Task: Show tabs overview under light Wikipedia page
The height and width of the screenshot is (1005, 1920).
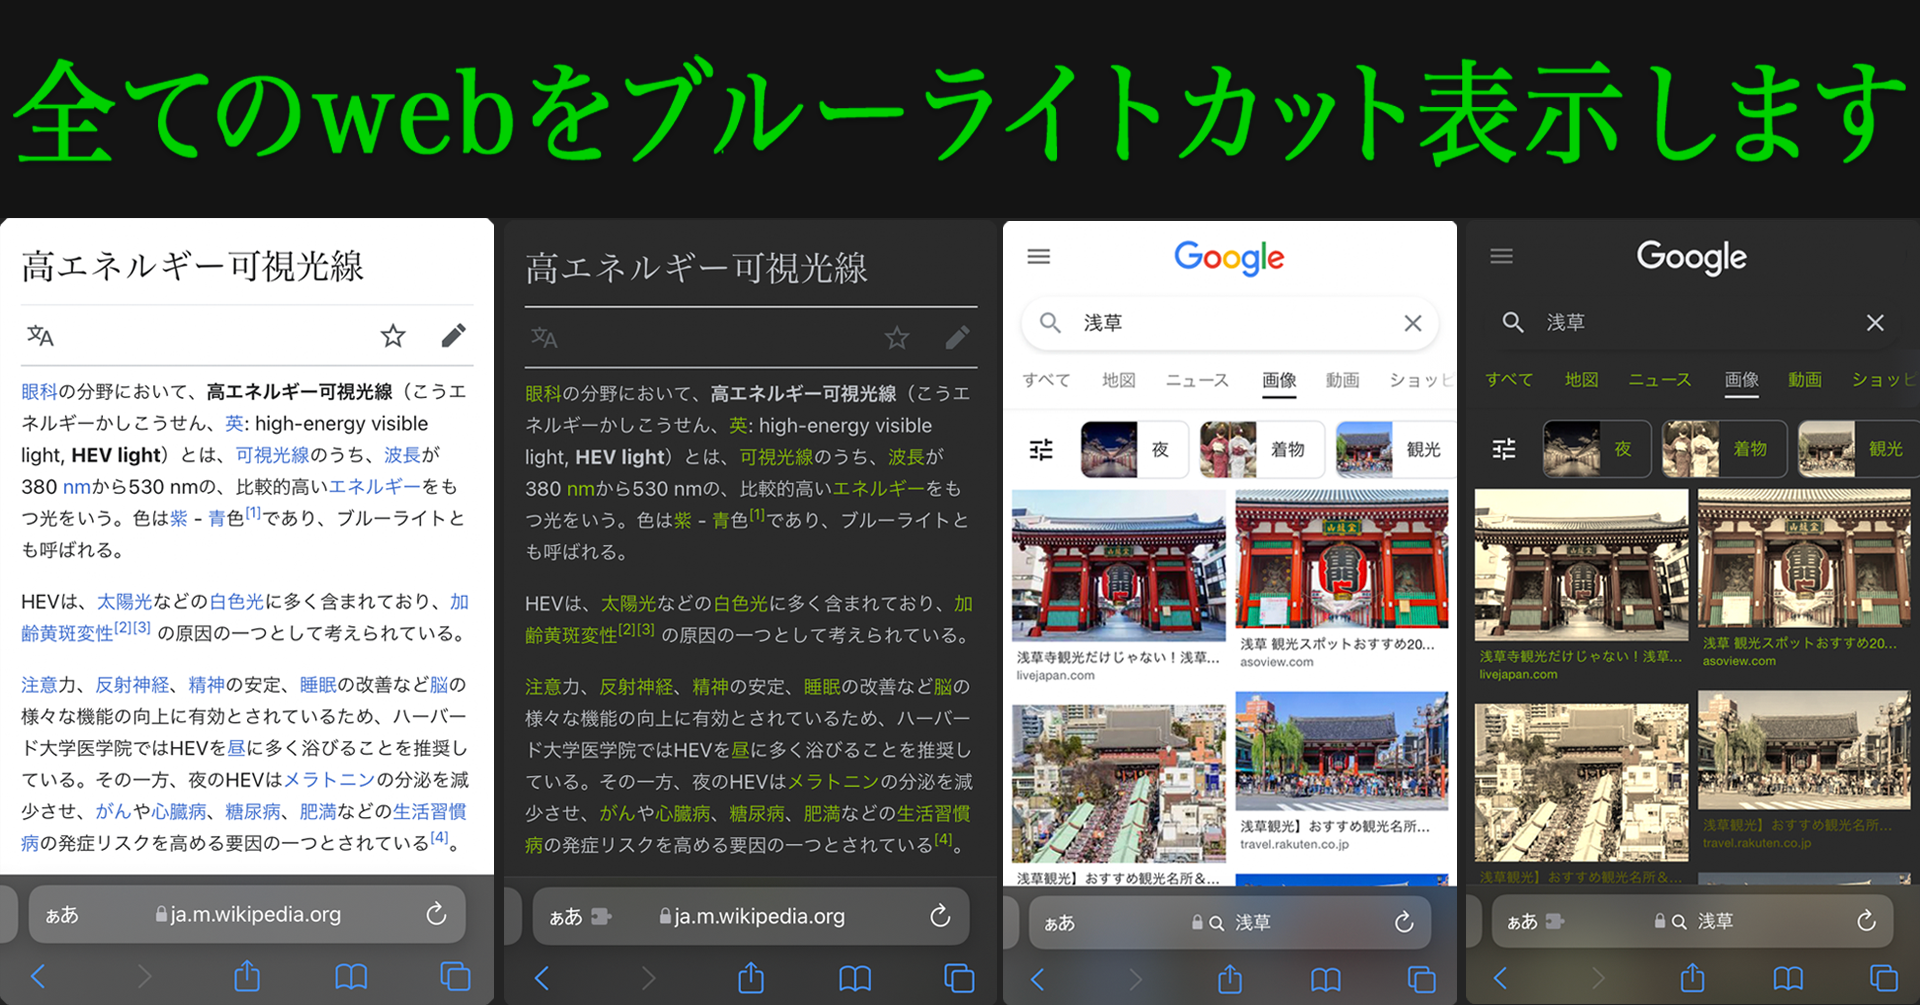Action: click(455, 976)
